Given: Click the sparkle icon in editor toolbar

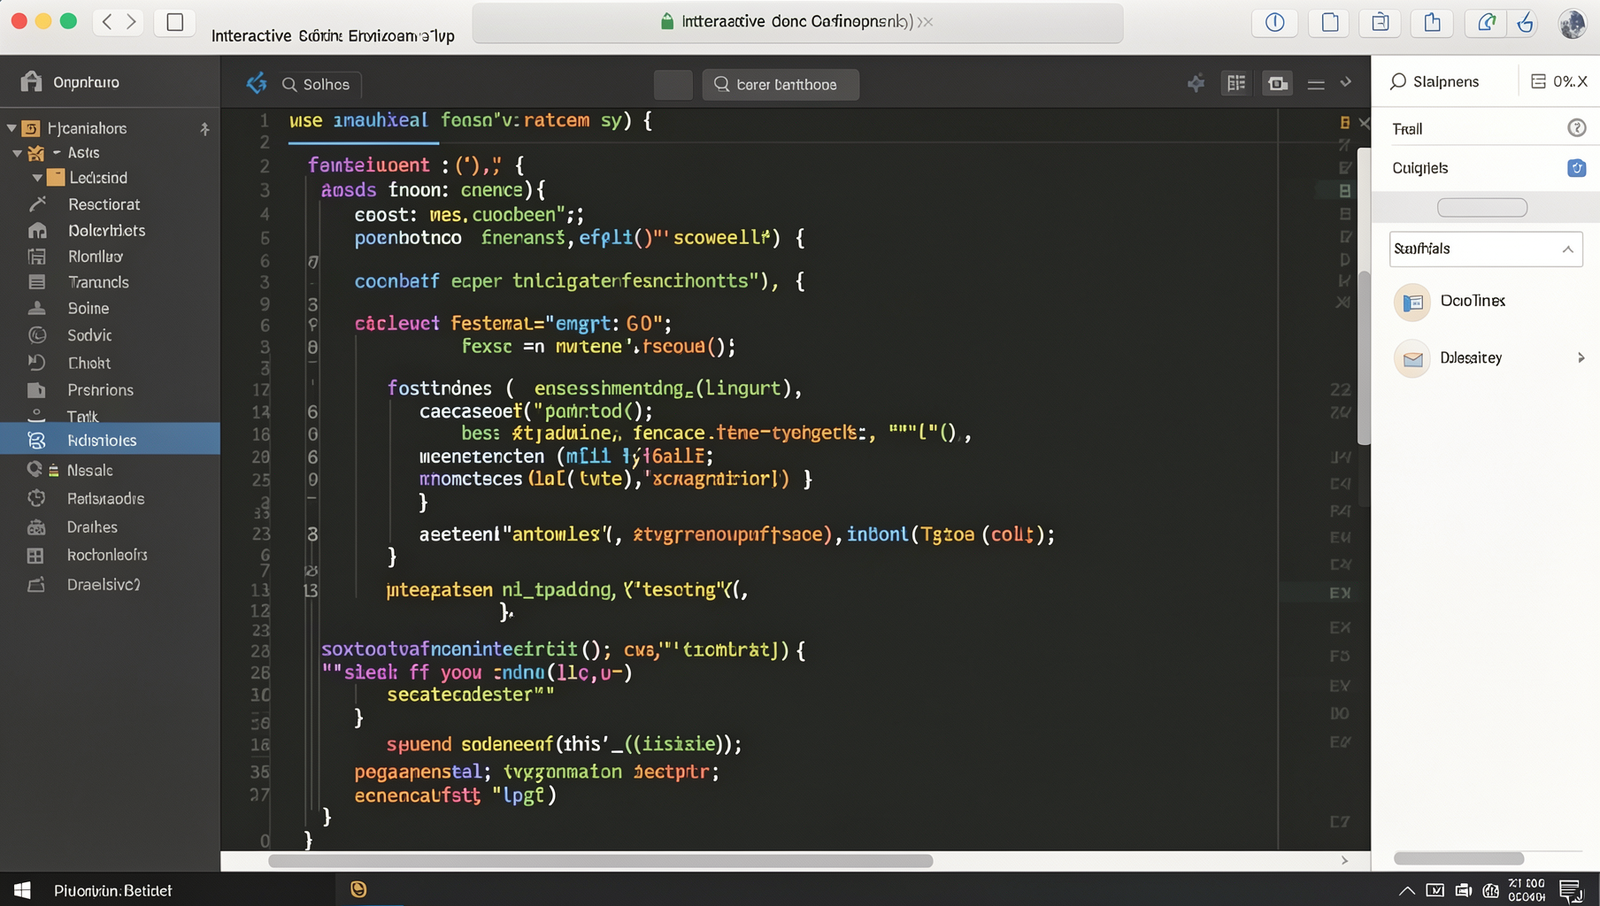Looking at the screenshot, I should [1195, 84].
